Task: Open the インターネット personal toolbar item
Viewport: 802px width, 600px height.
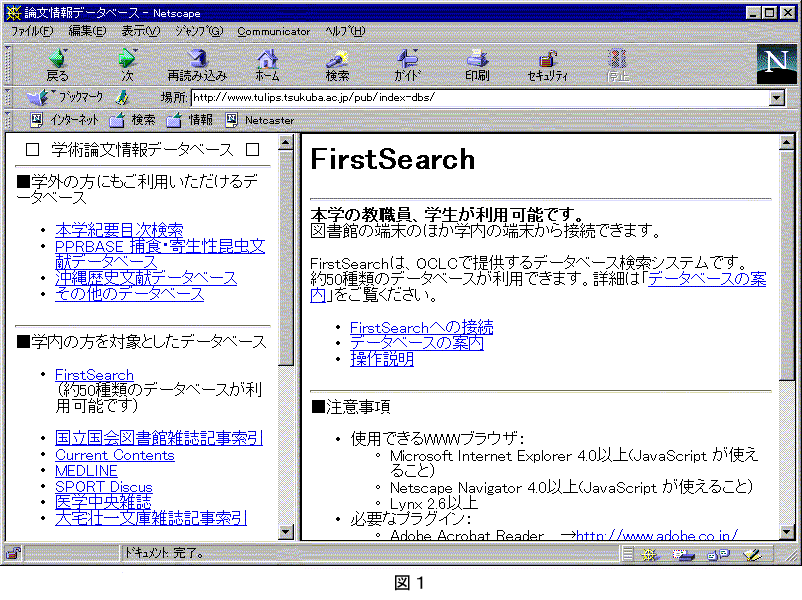Action: pos(64,120)
